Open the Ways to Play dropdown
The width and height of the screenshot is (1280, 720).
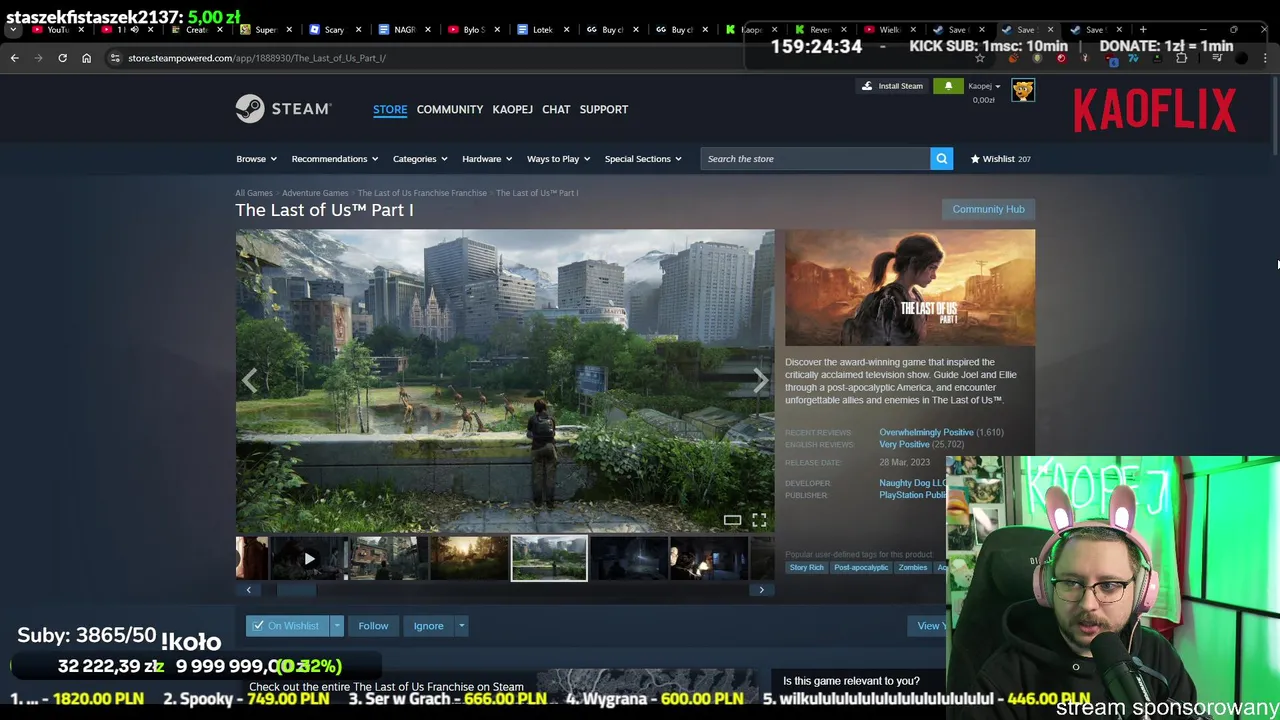pos(558,159)
